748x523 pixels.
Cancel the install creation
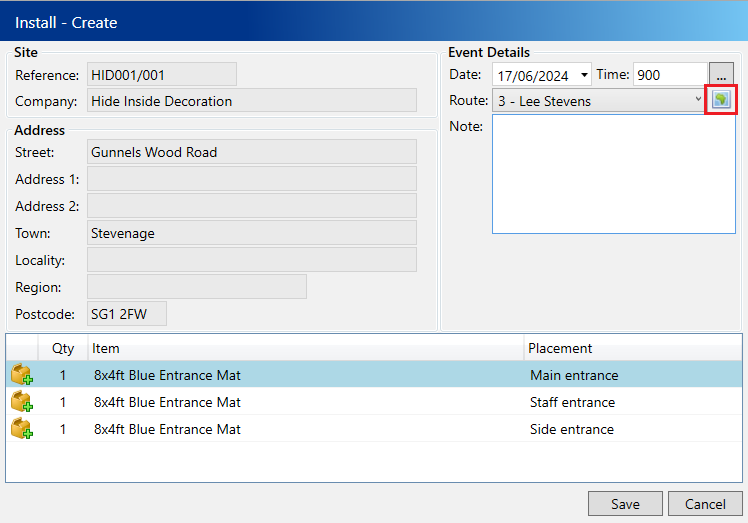point(705,504)
